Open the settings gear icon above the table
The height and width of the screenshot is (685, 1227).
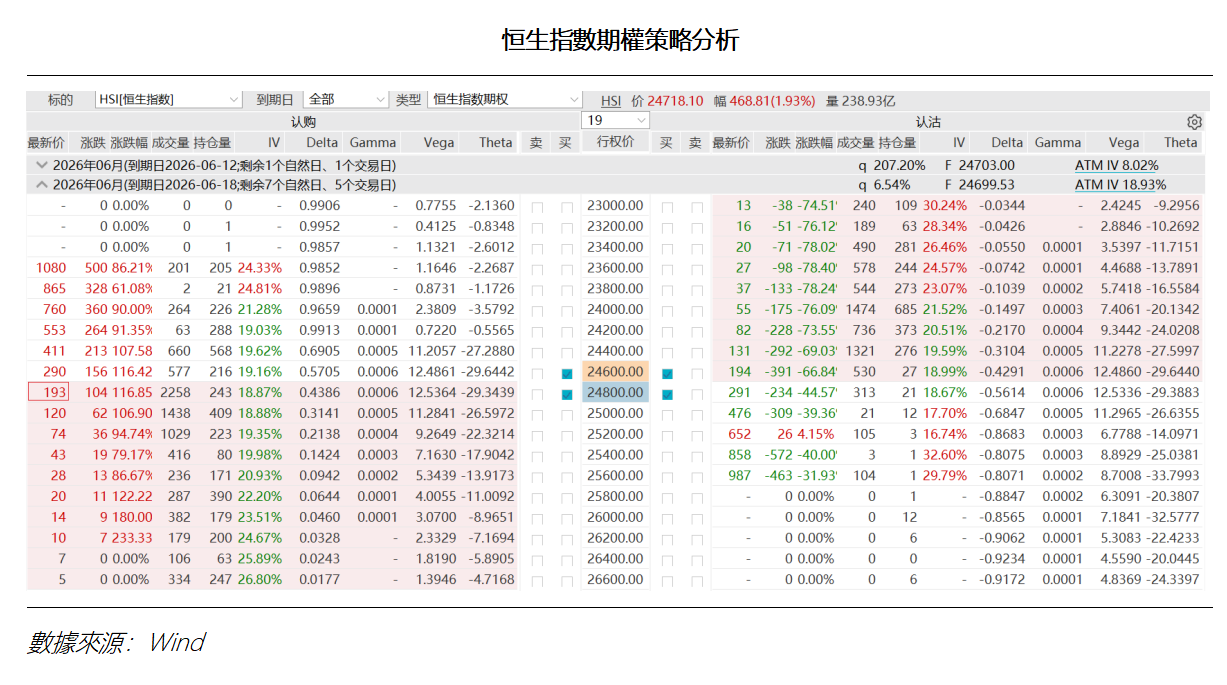(1194, 122)
